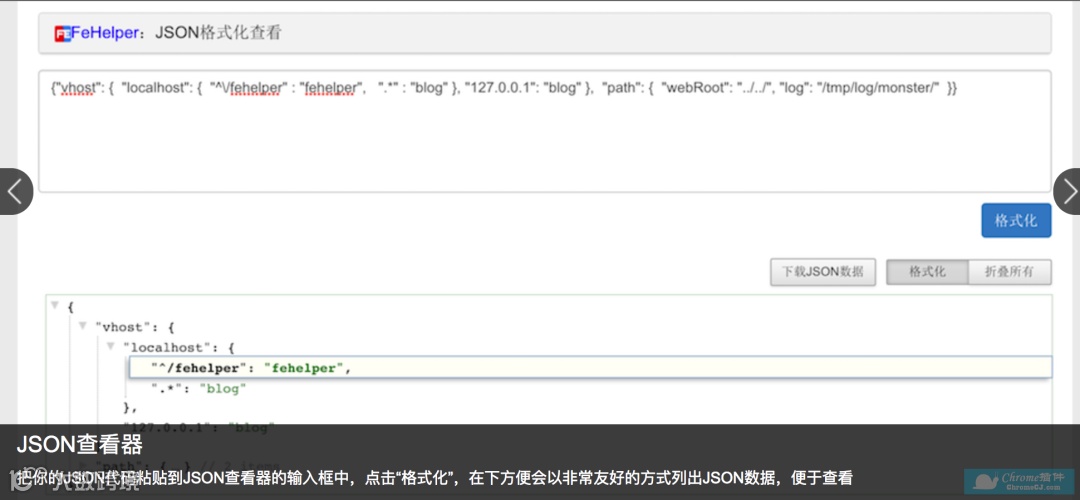Screen dimensions: 1080x500
Task: Select the "^/fehelper" key row
Action: click(x=590, y=368)
